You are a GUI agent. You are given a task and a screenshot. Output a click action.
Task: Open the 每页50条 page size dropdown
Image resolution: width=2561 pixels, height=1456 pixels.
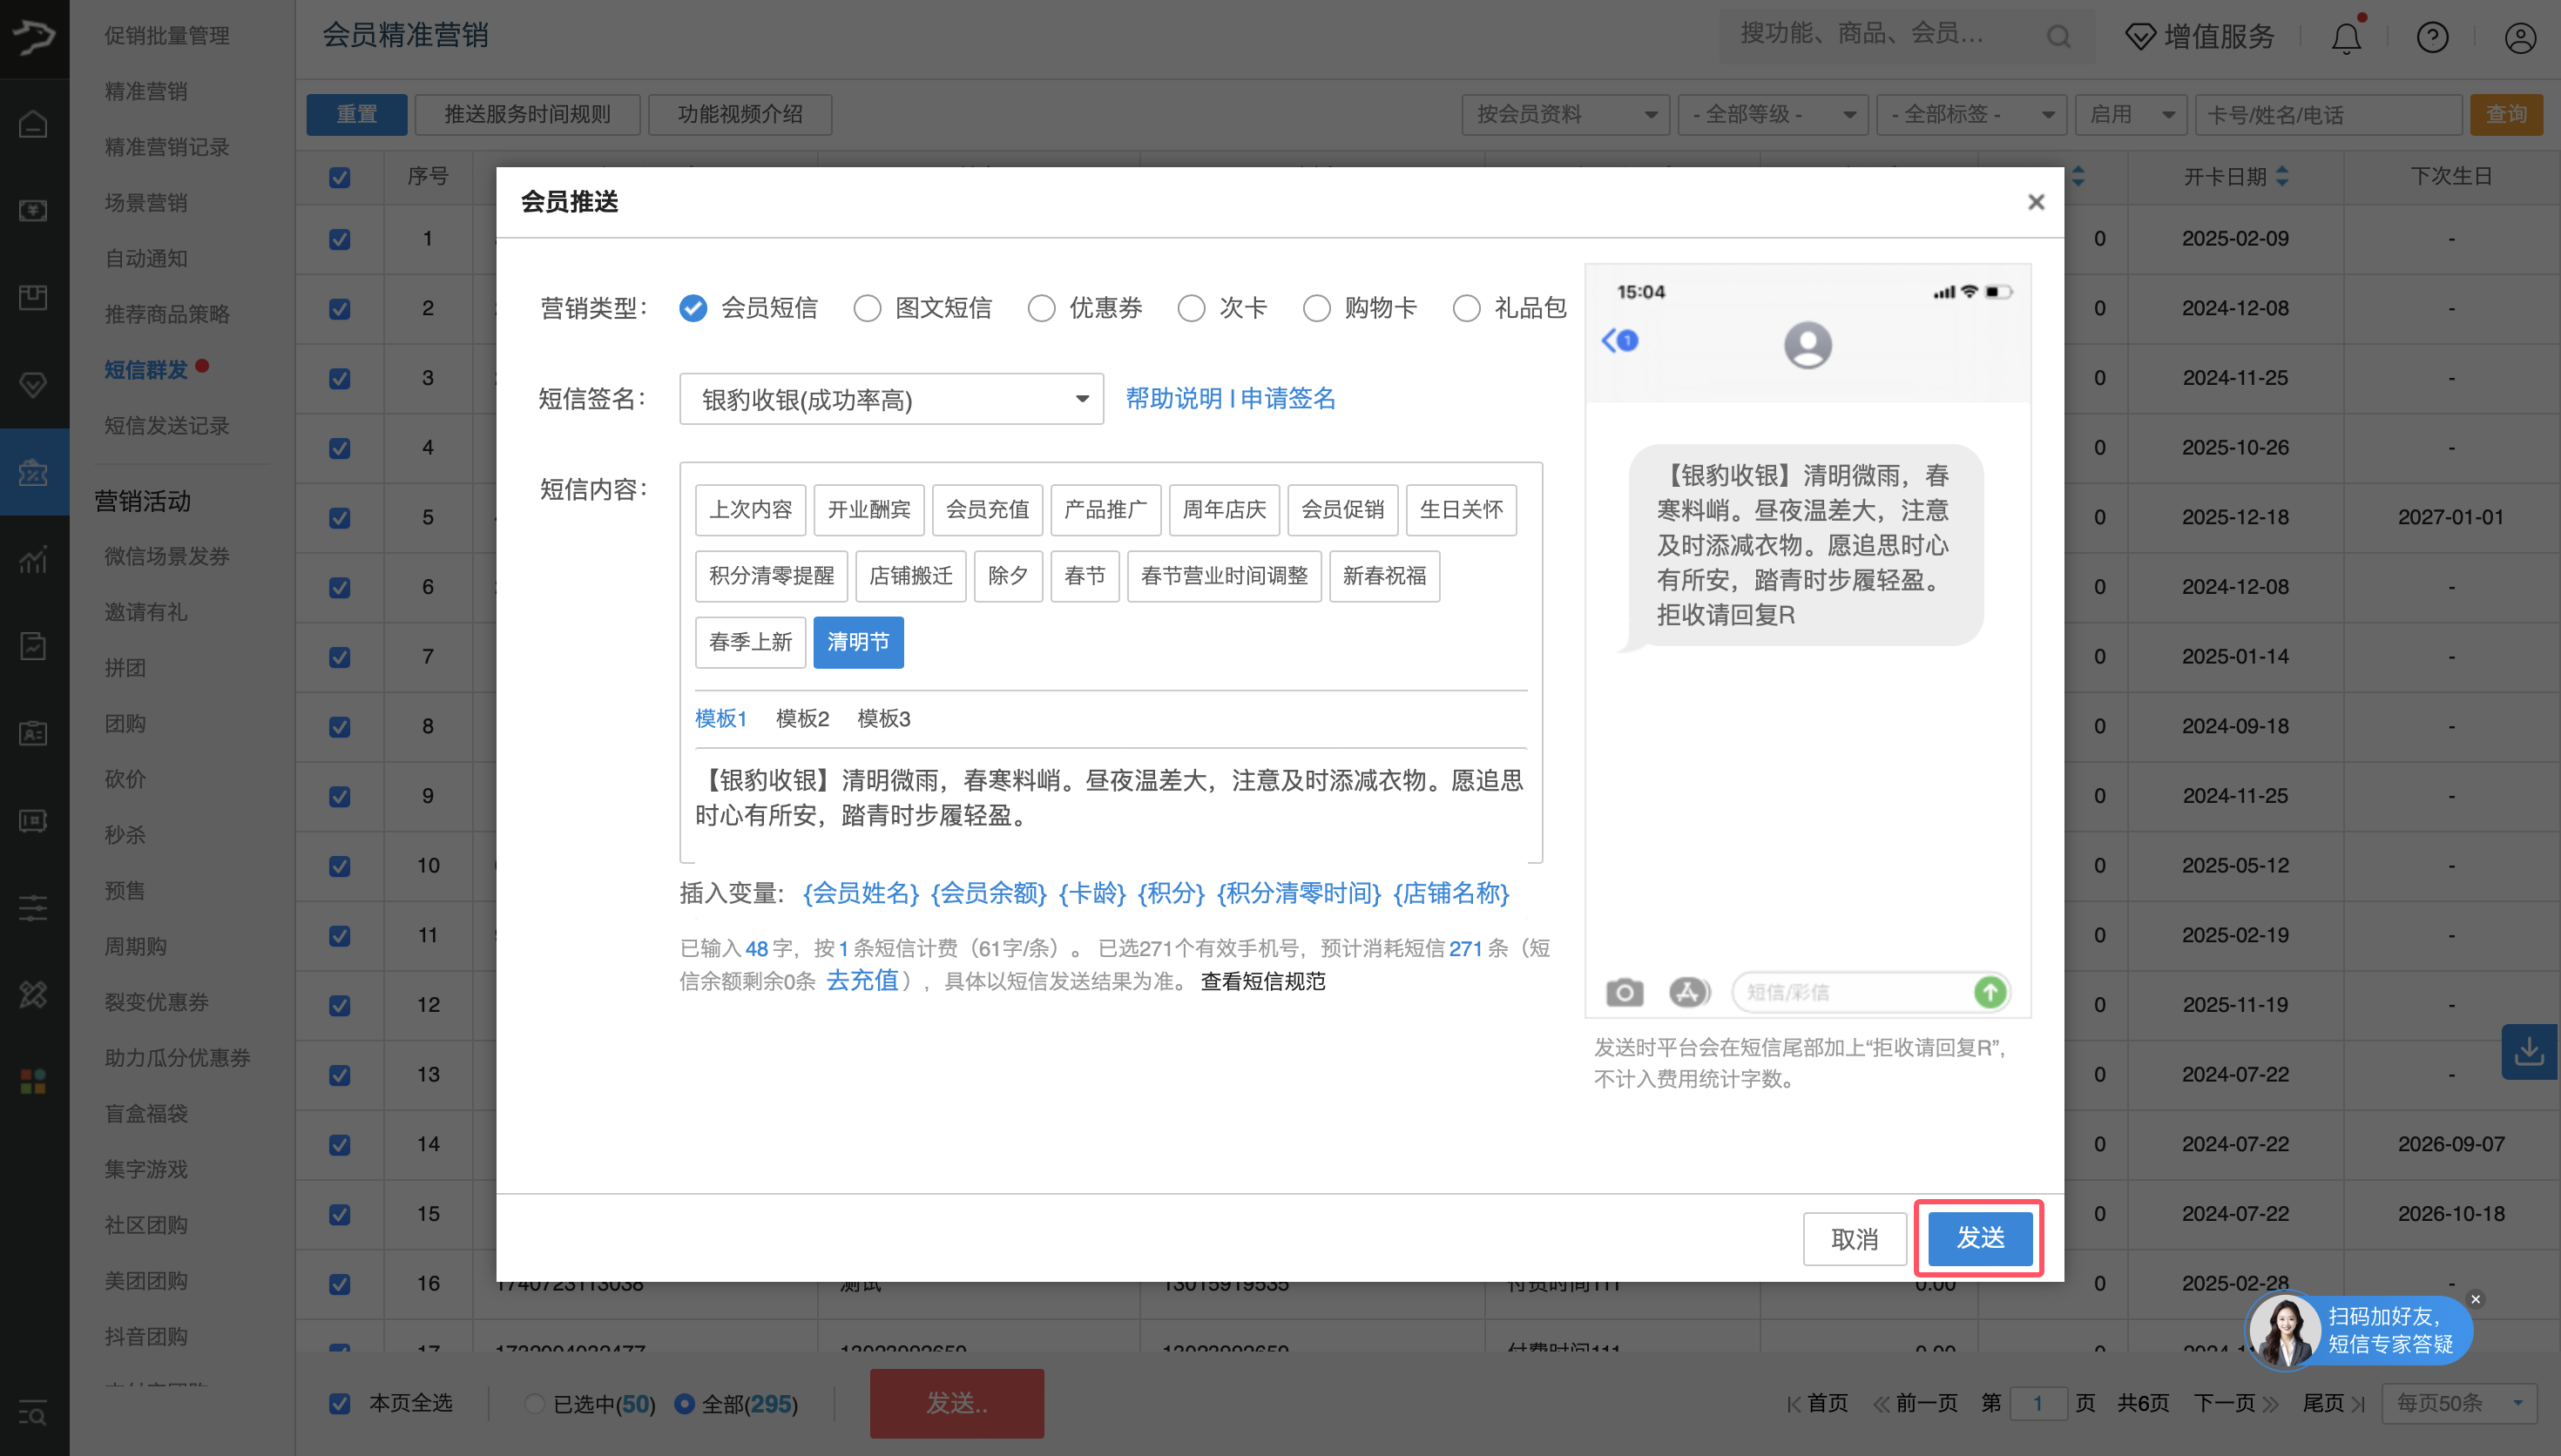pos(2459,1403)
